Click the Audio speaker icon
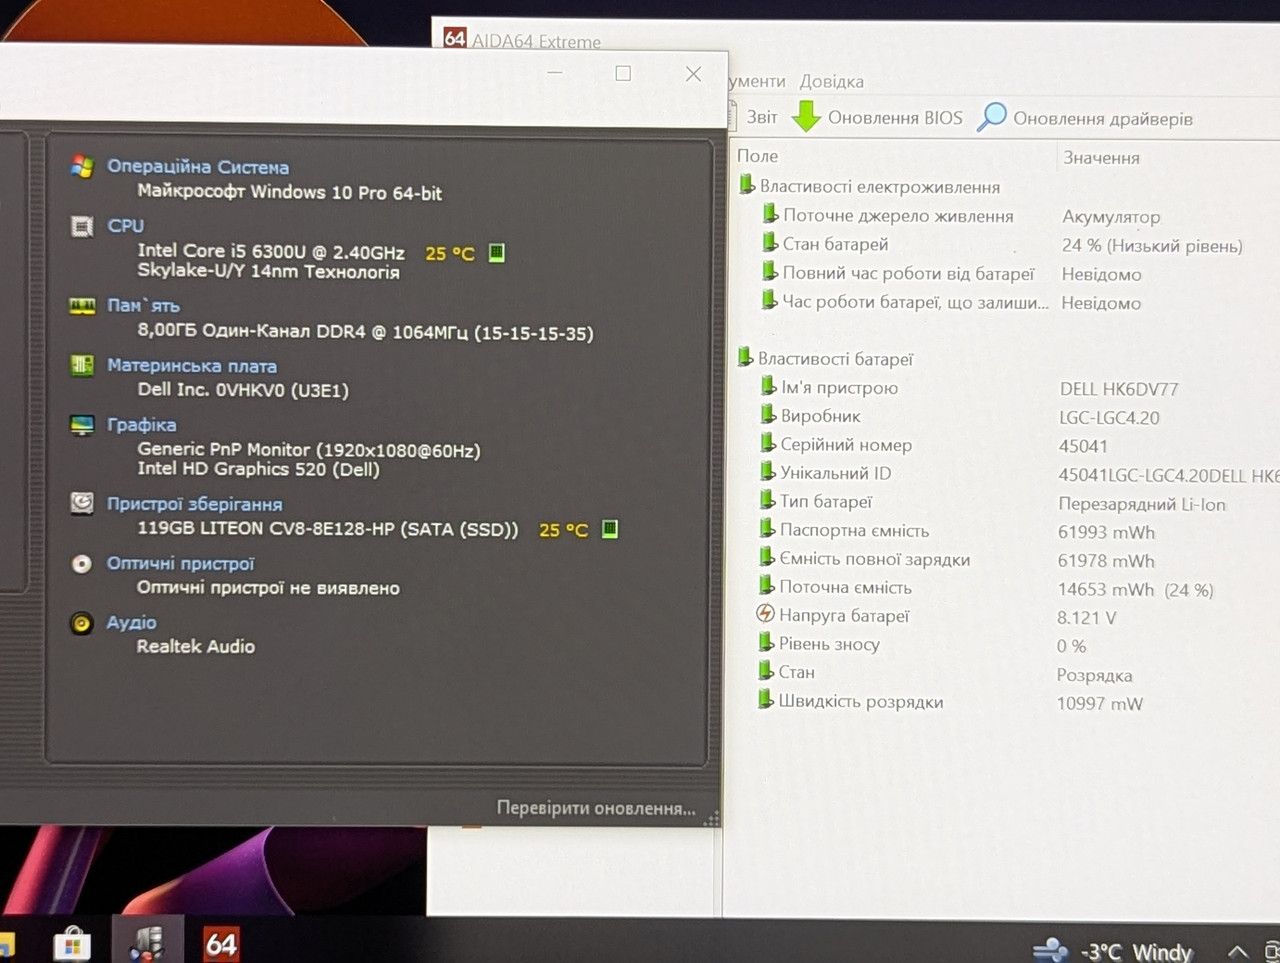Viewport: 1280px width, 963px height. tap(82, 623)
